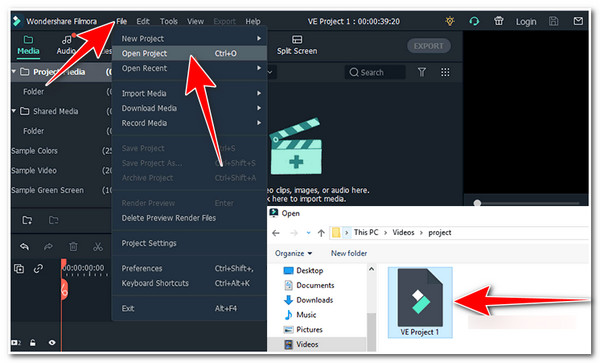The width and height of the screenshot is (600, 363).
Task: Click the redo arrow icon
Action: click(48, 247)
